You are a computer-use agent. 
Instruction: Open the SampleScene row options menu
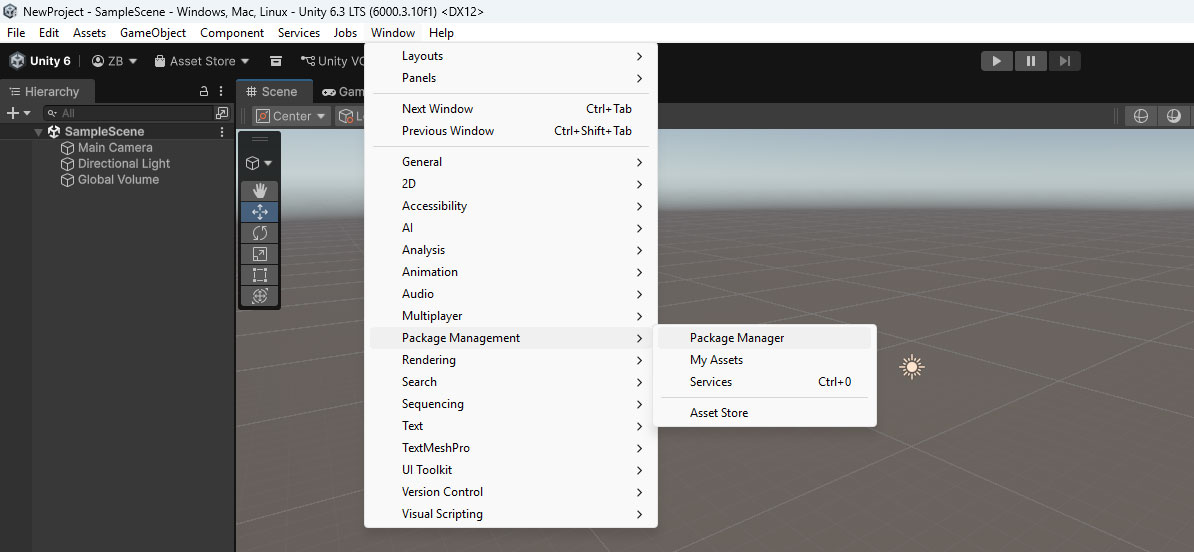pyautogui.click(x=222, y=132)
